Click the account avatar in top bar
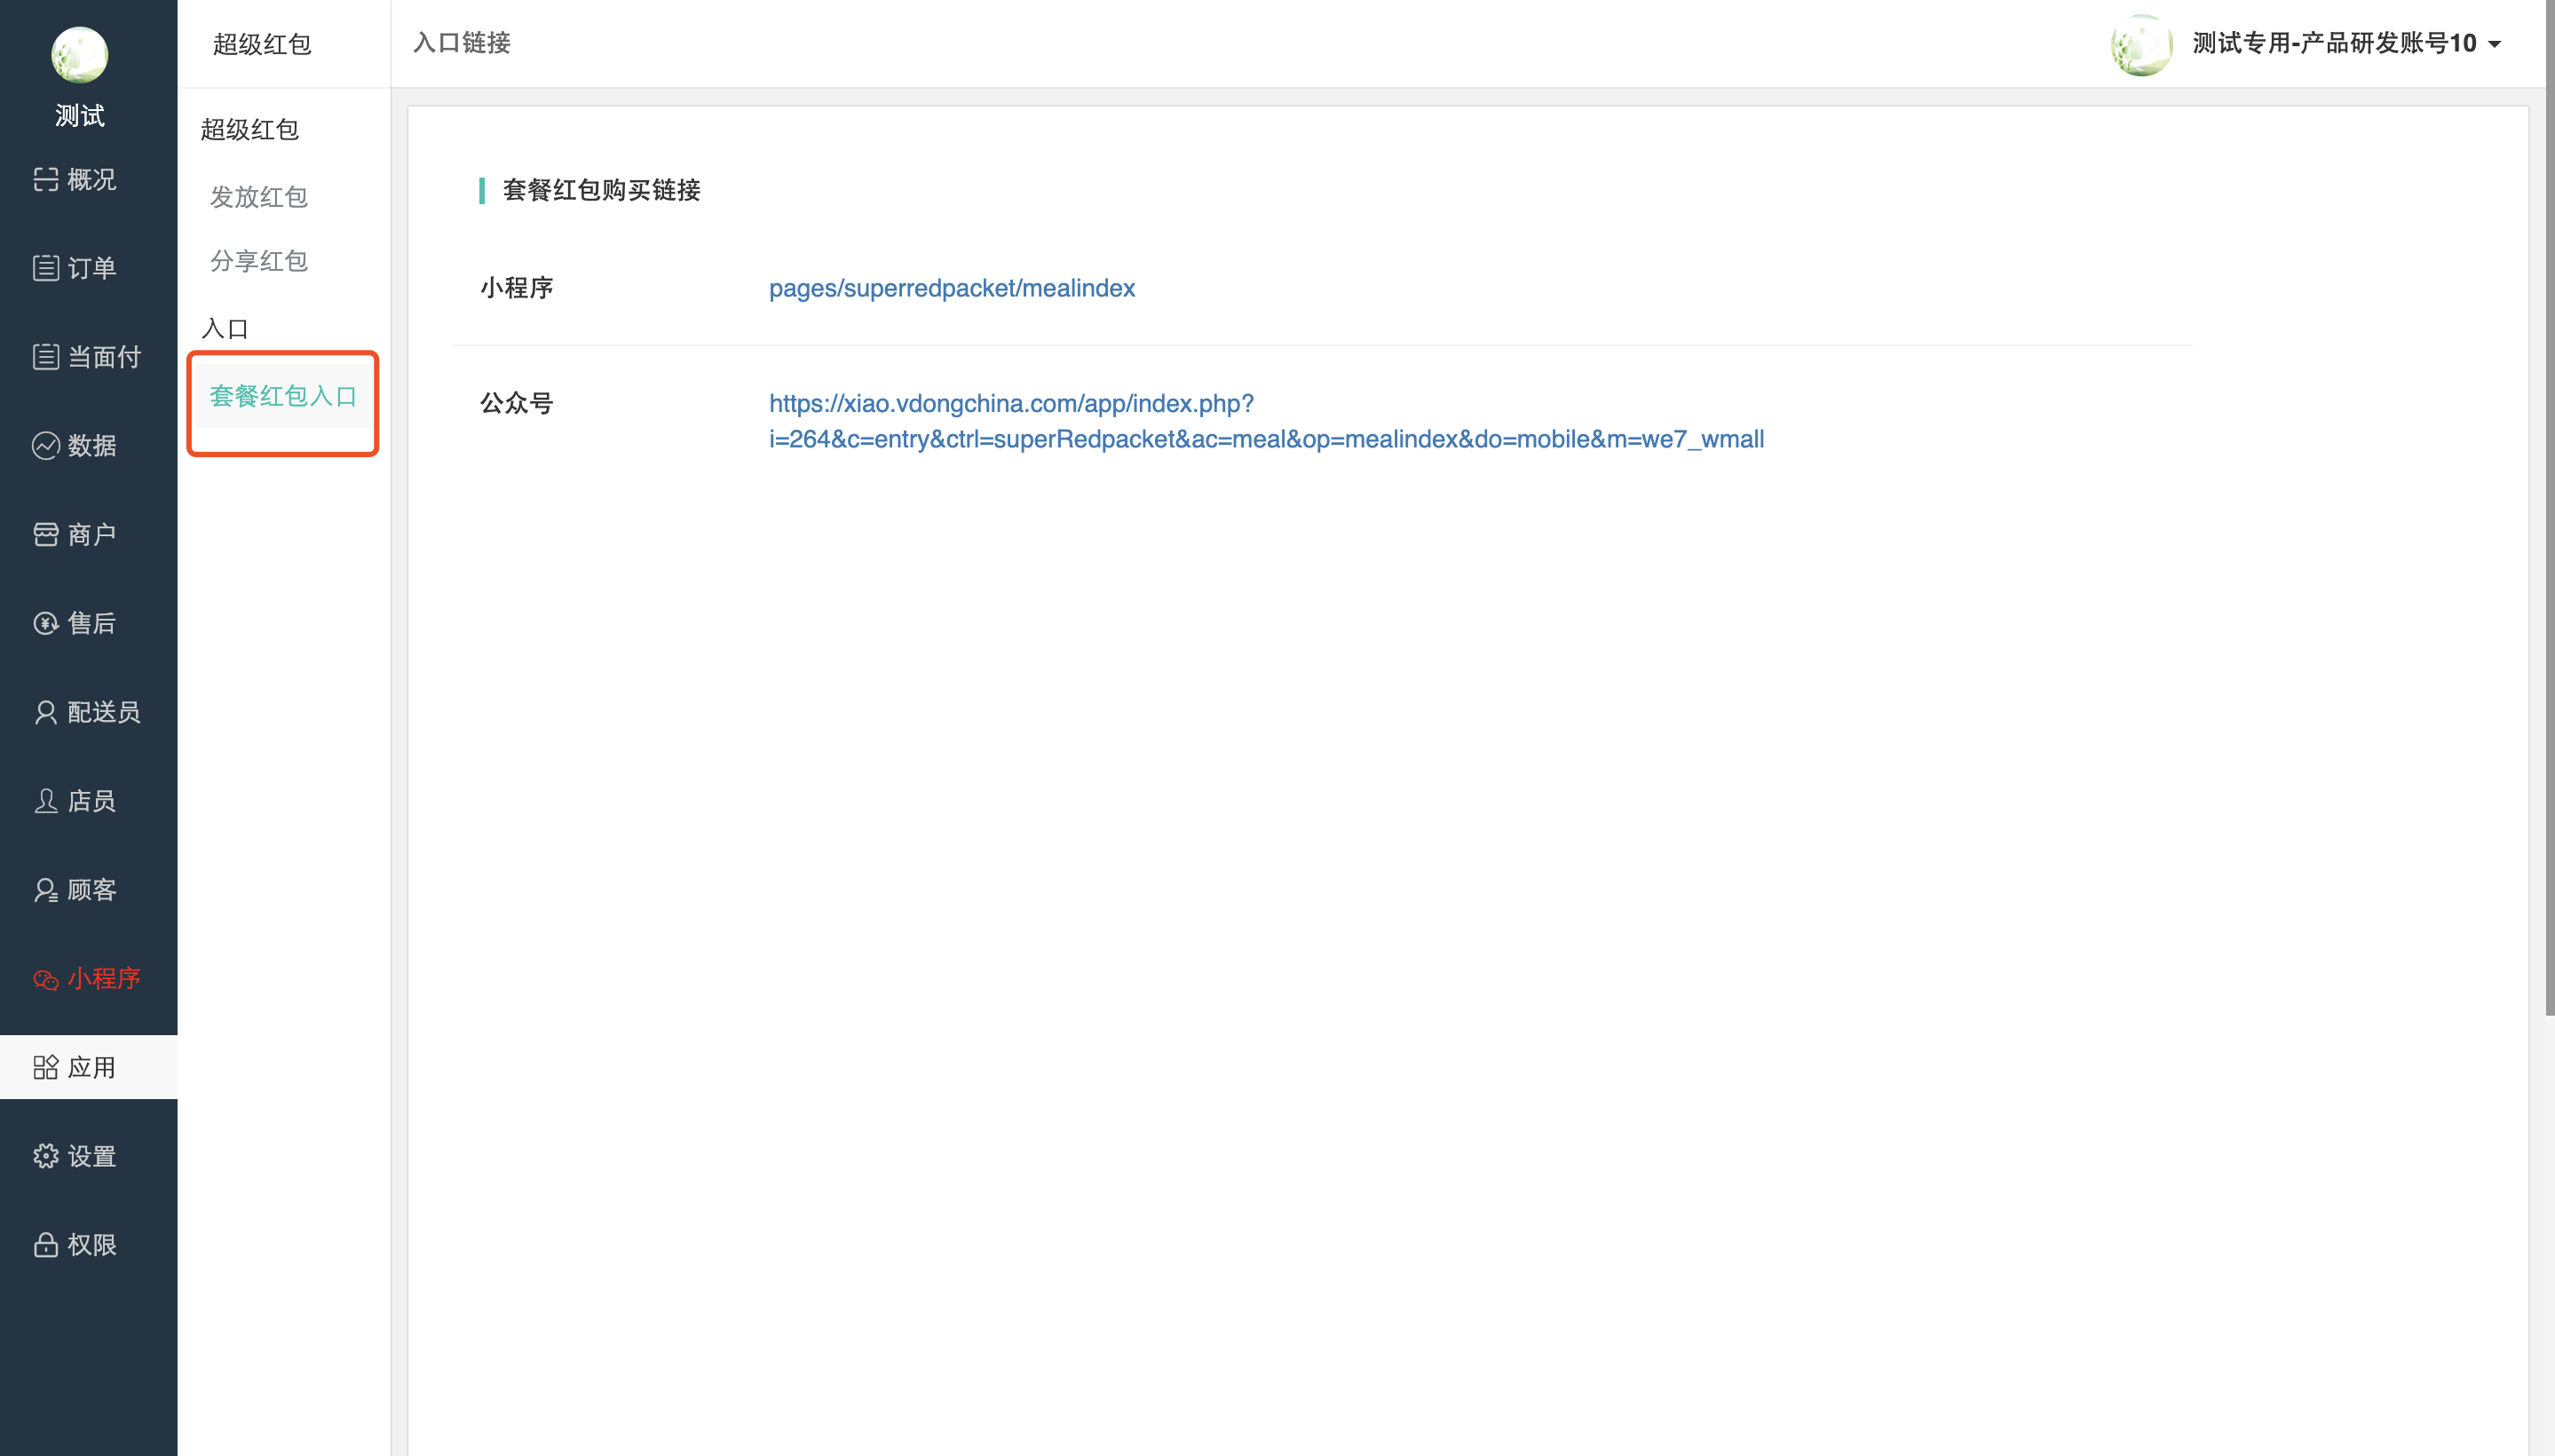The width and height of the screenshot is (2555, 1456). click(2141, 44)
